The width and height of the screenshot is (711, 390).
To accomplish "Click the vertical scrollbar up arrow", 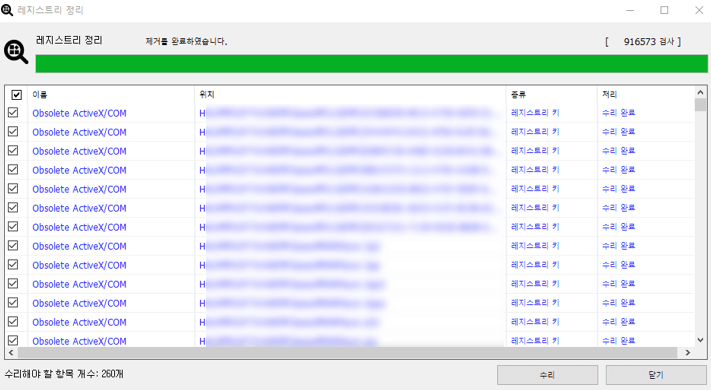I will coord(700,92).
